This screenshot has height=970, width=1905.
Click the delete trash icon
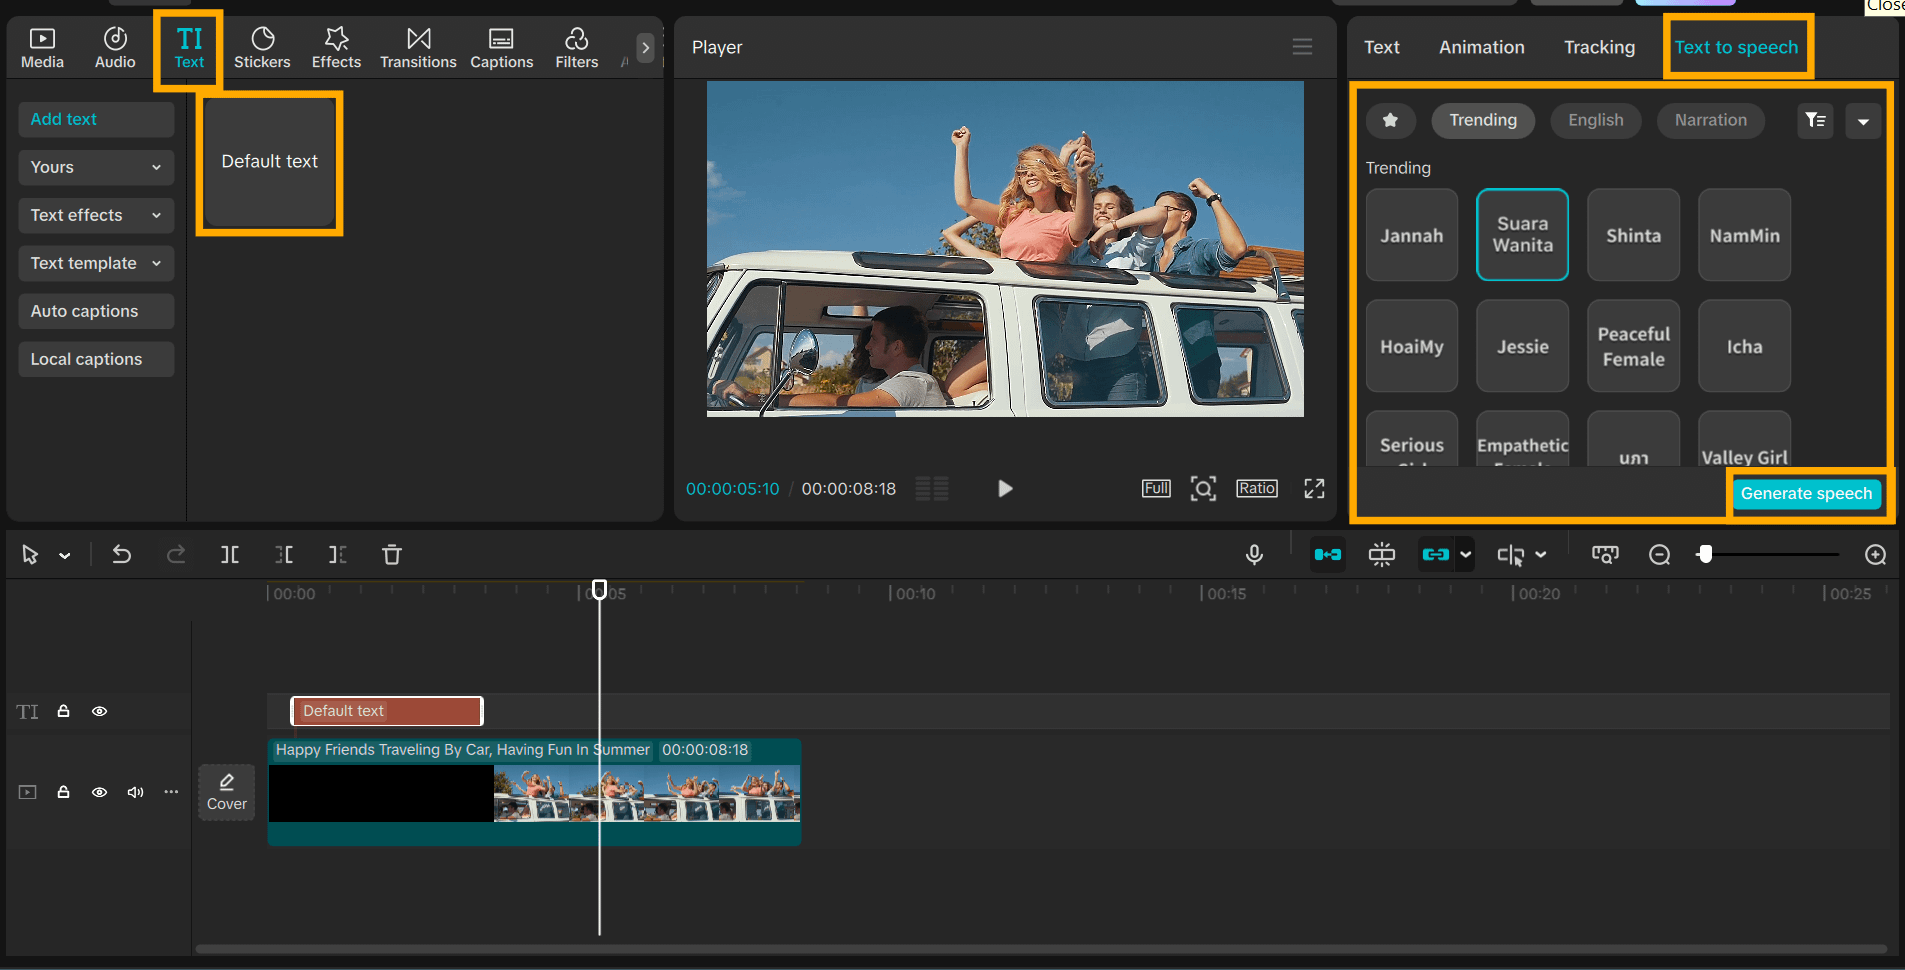(x=392, y=555)
